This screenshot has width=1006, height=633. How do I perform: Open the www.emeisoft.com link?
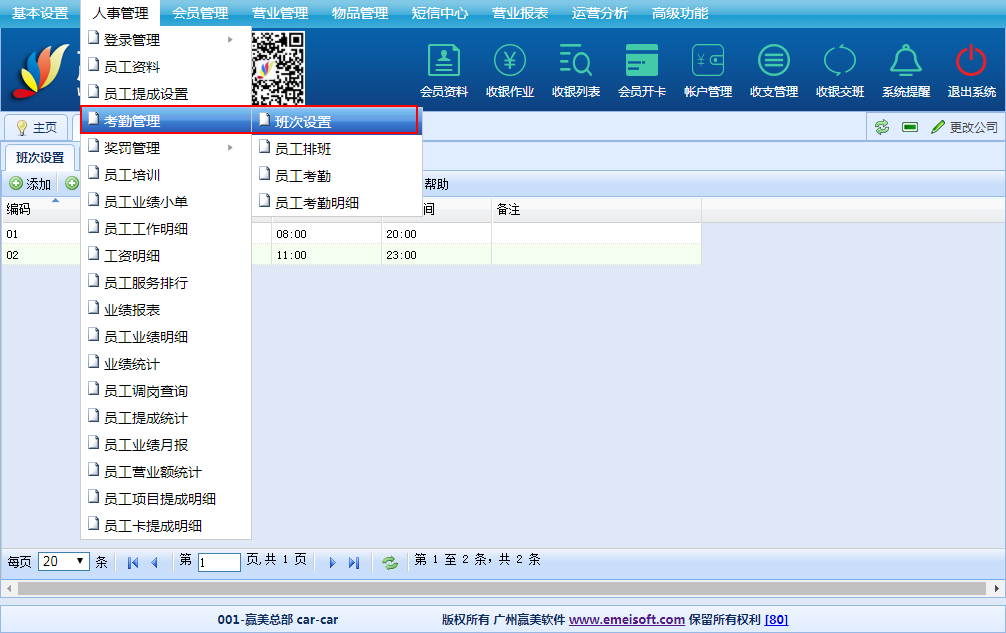coord(627,619)
